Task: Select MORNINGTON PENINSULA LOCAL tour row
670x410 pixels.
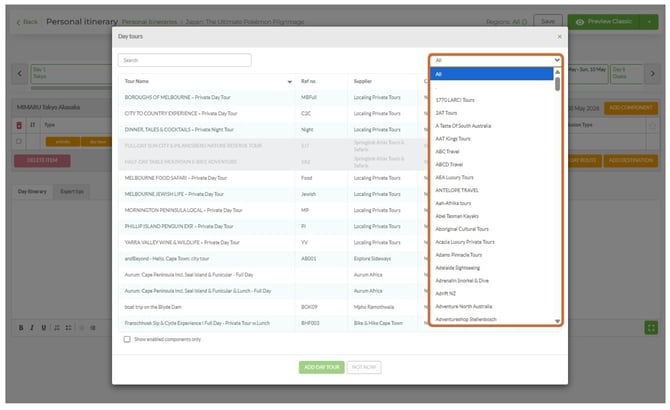Action: [273, 210]
